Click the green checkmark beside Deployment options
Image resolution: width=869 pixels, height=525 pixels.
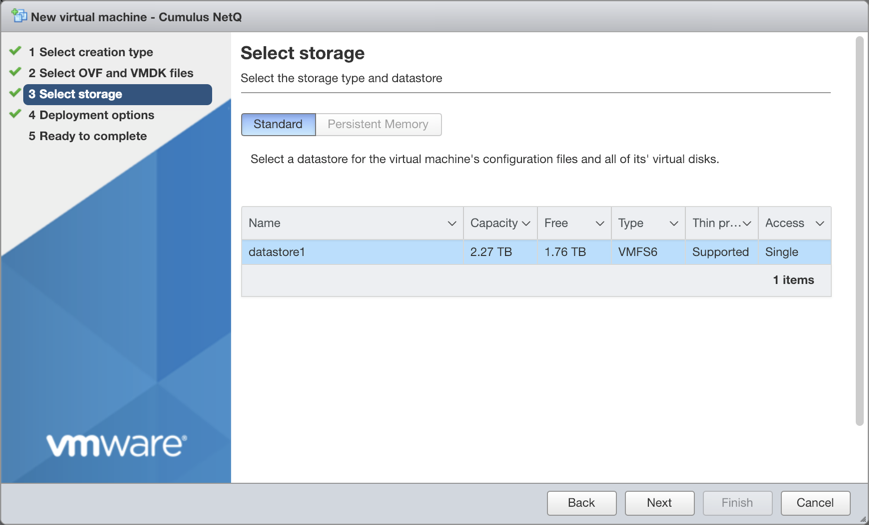pos(15,114)
